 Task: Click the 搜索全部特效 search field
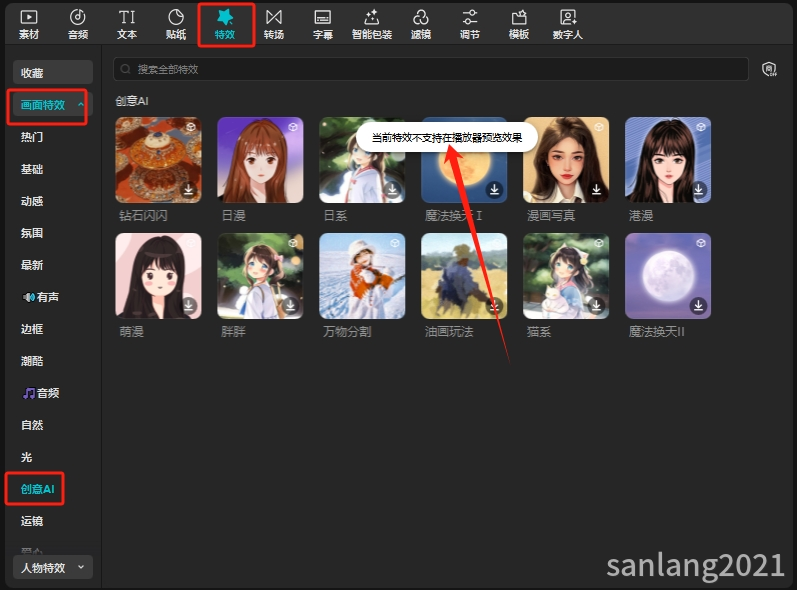[x=430, y=69]
